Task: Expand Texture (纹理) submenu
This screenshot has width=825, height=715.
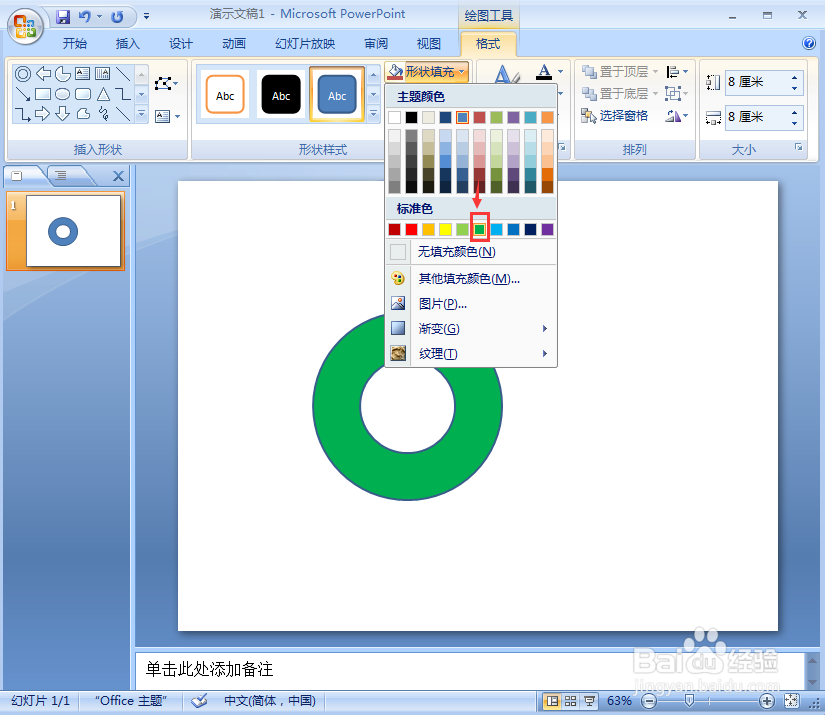Action: coord(471,354)
